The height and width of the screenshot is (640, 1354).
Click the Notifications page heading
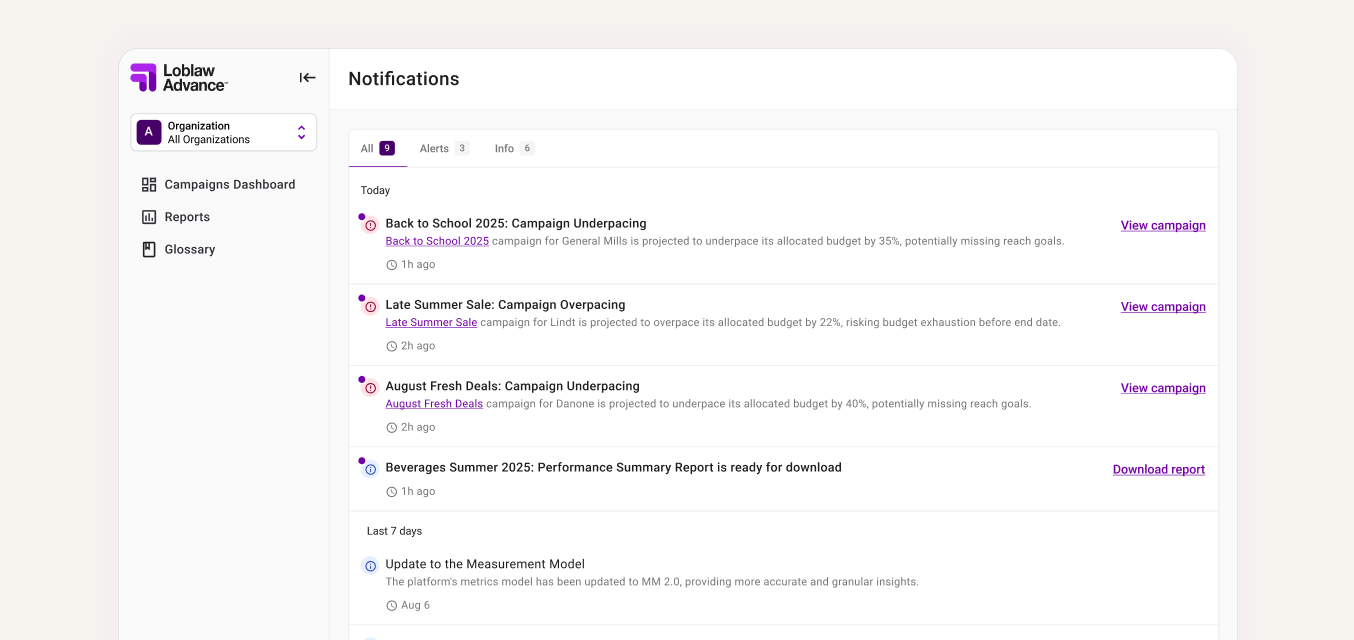404,79
